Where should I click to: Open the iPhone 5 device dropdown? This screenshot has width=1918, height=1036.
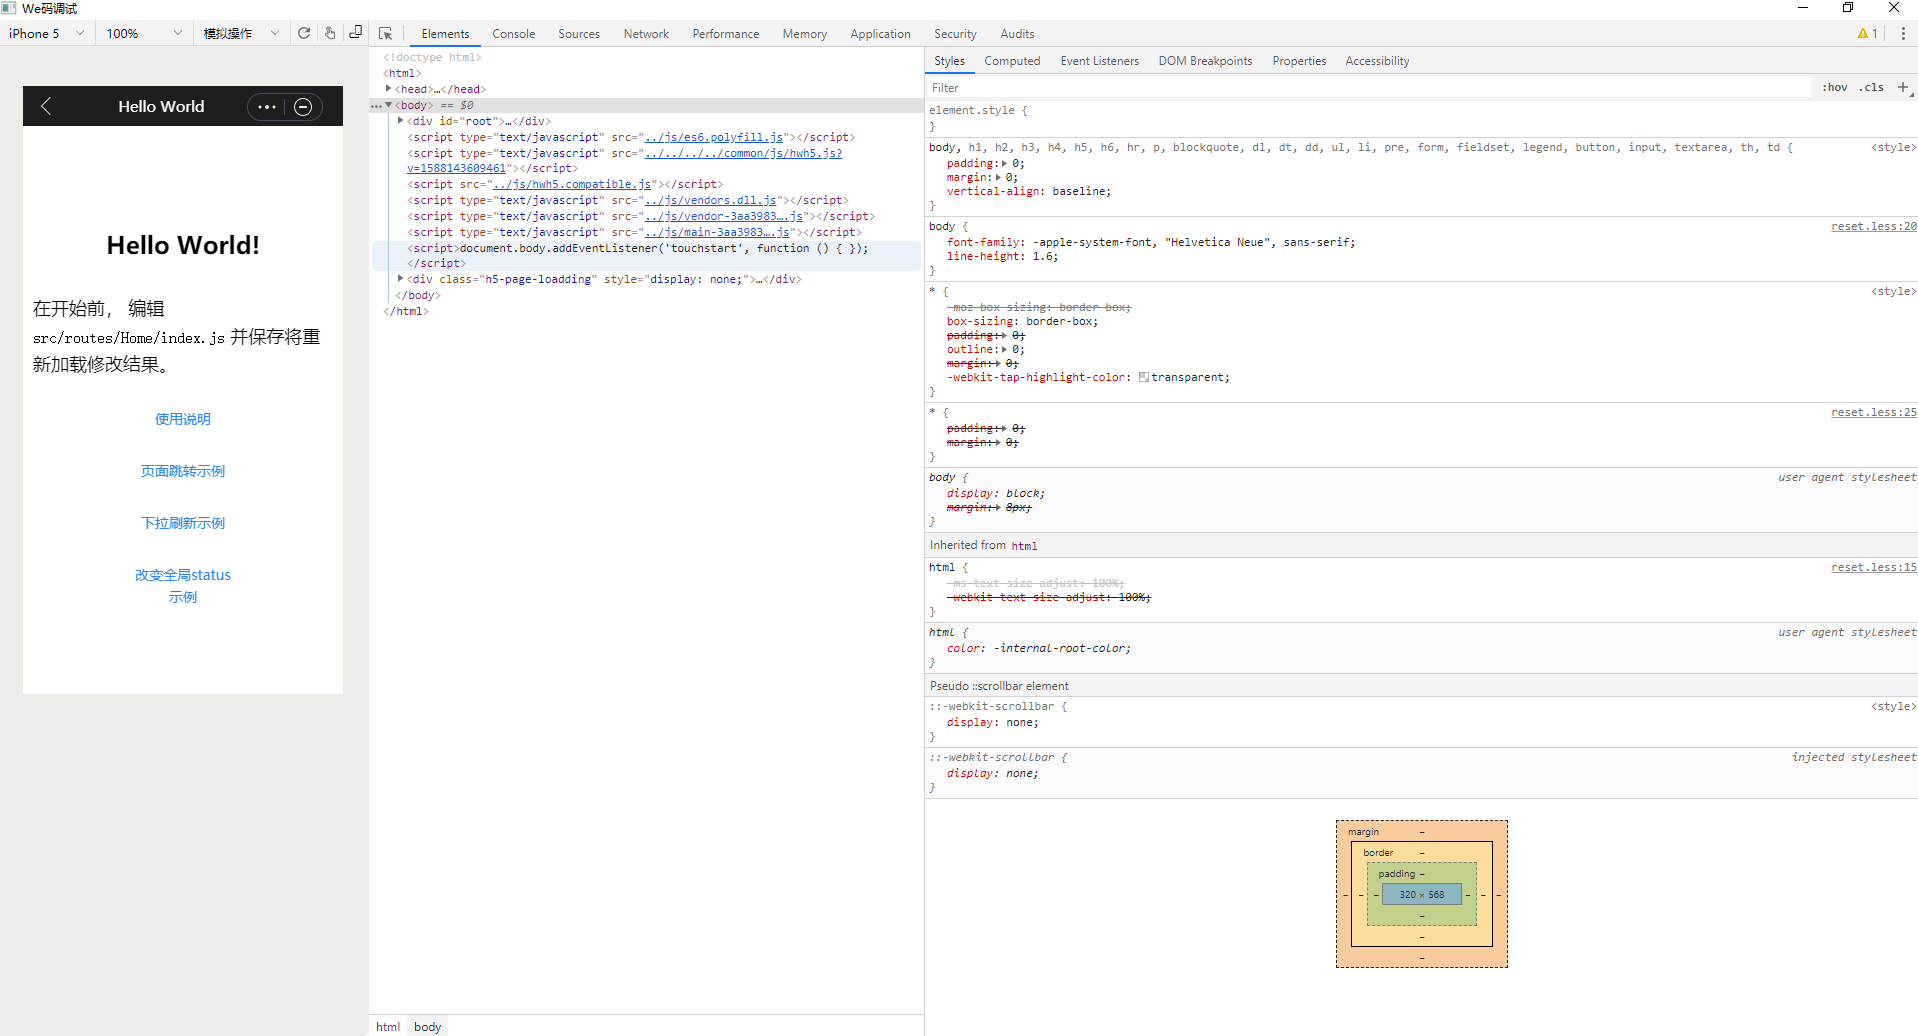point(47,33)
